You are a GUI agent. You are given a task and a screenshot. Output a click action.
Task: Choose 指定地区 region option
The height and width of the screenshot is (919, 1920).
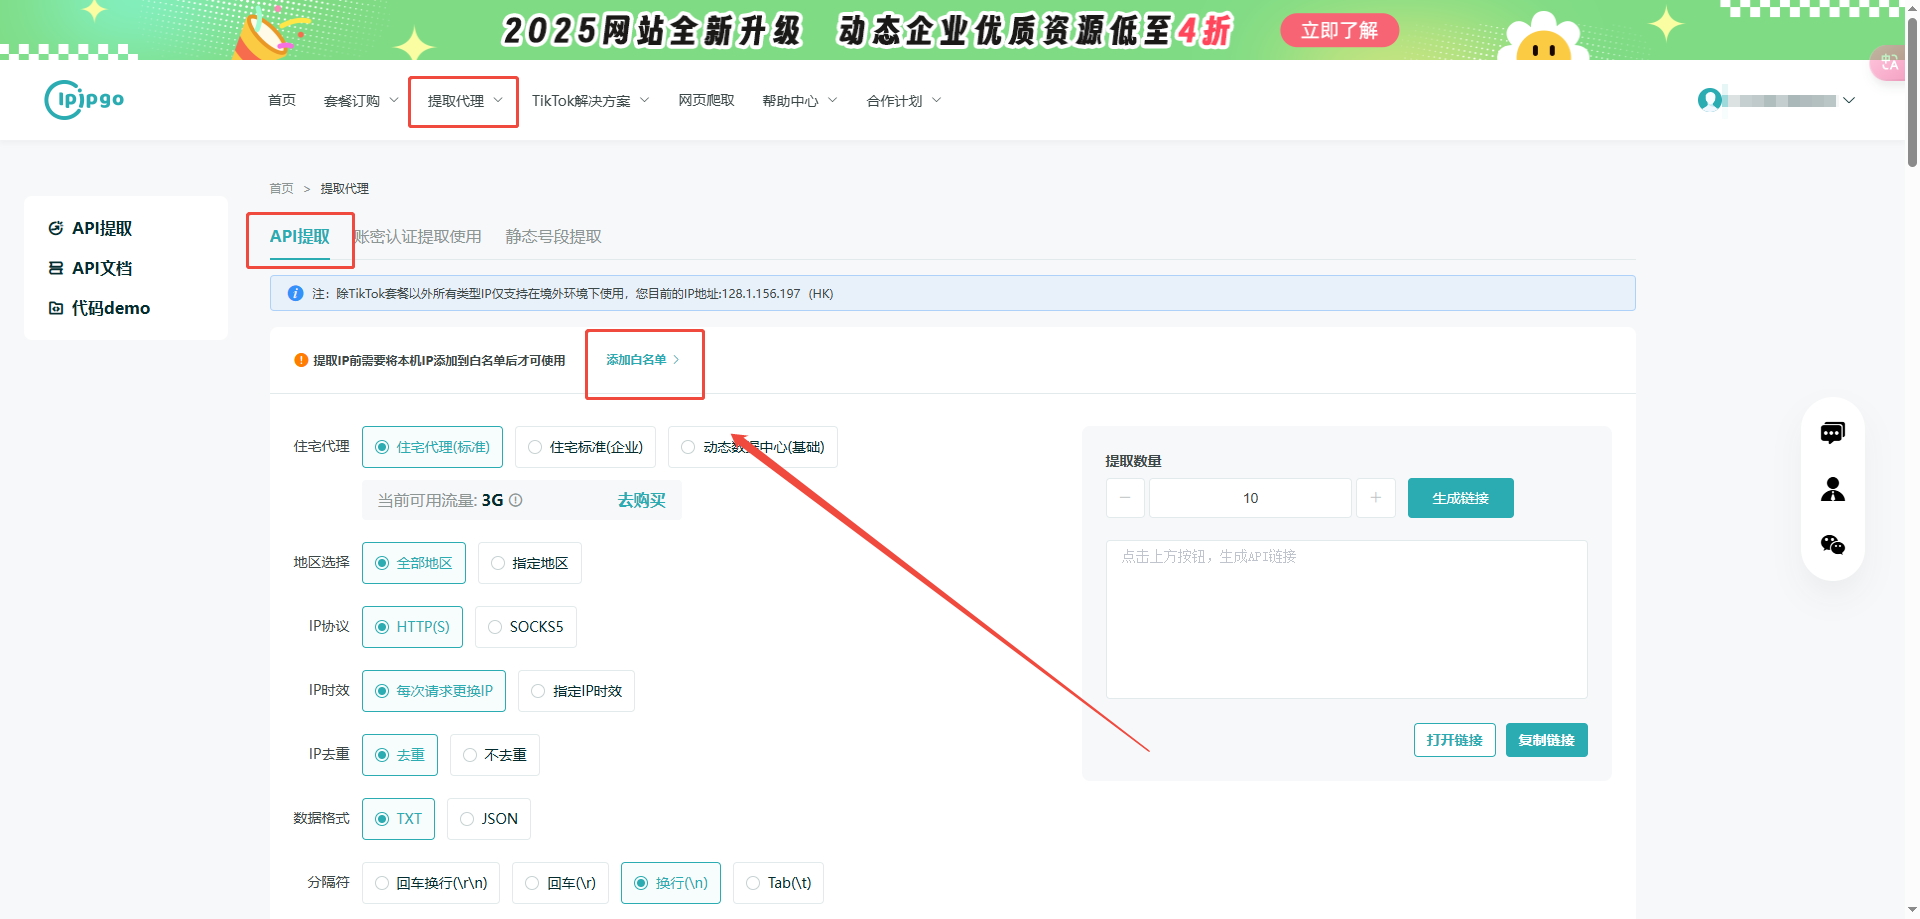tap(529, 563)
